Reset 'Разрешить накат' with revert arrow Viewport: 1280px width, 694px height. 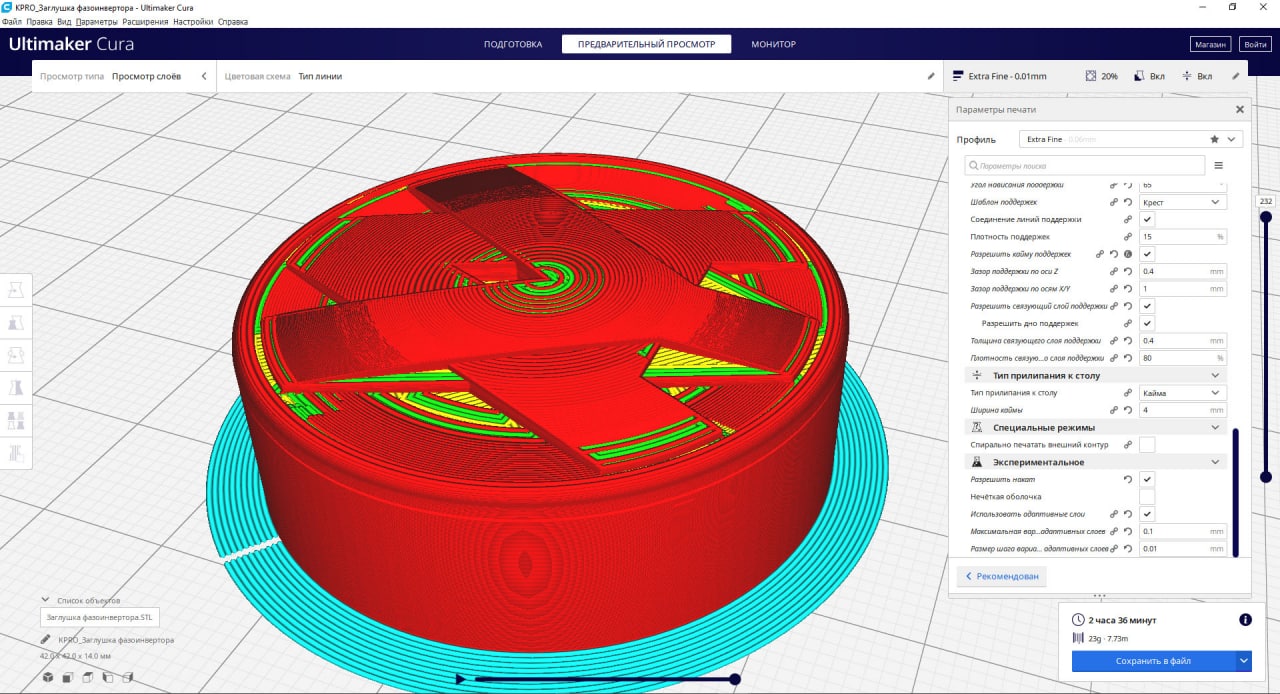pos(1128,480)
